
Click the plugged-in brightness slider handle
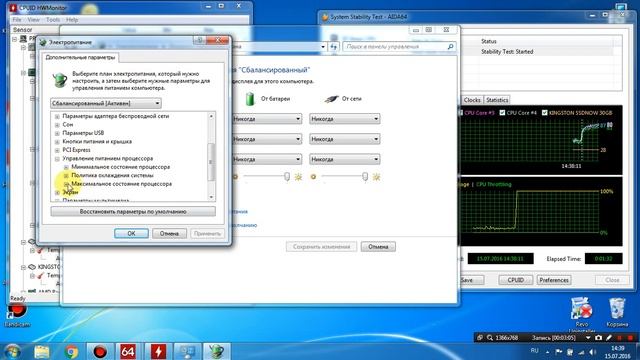[x=365, y=176]
